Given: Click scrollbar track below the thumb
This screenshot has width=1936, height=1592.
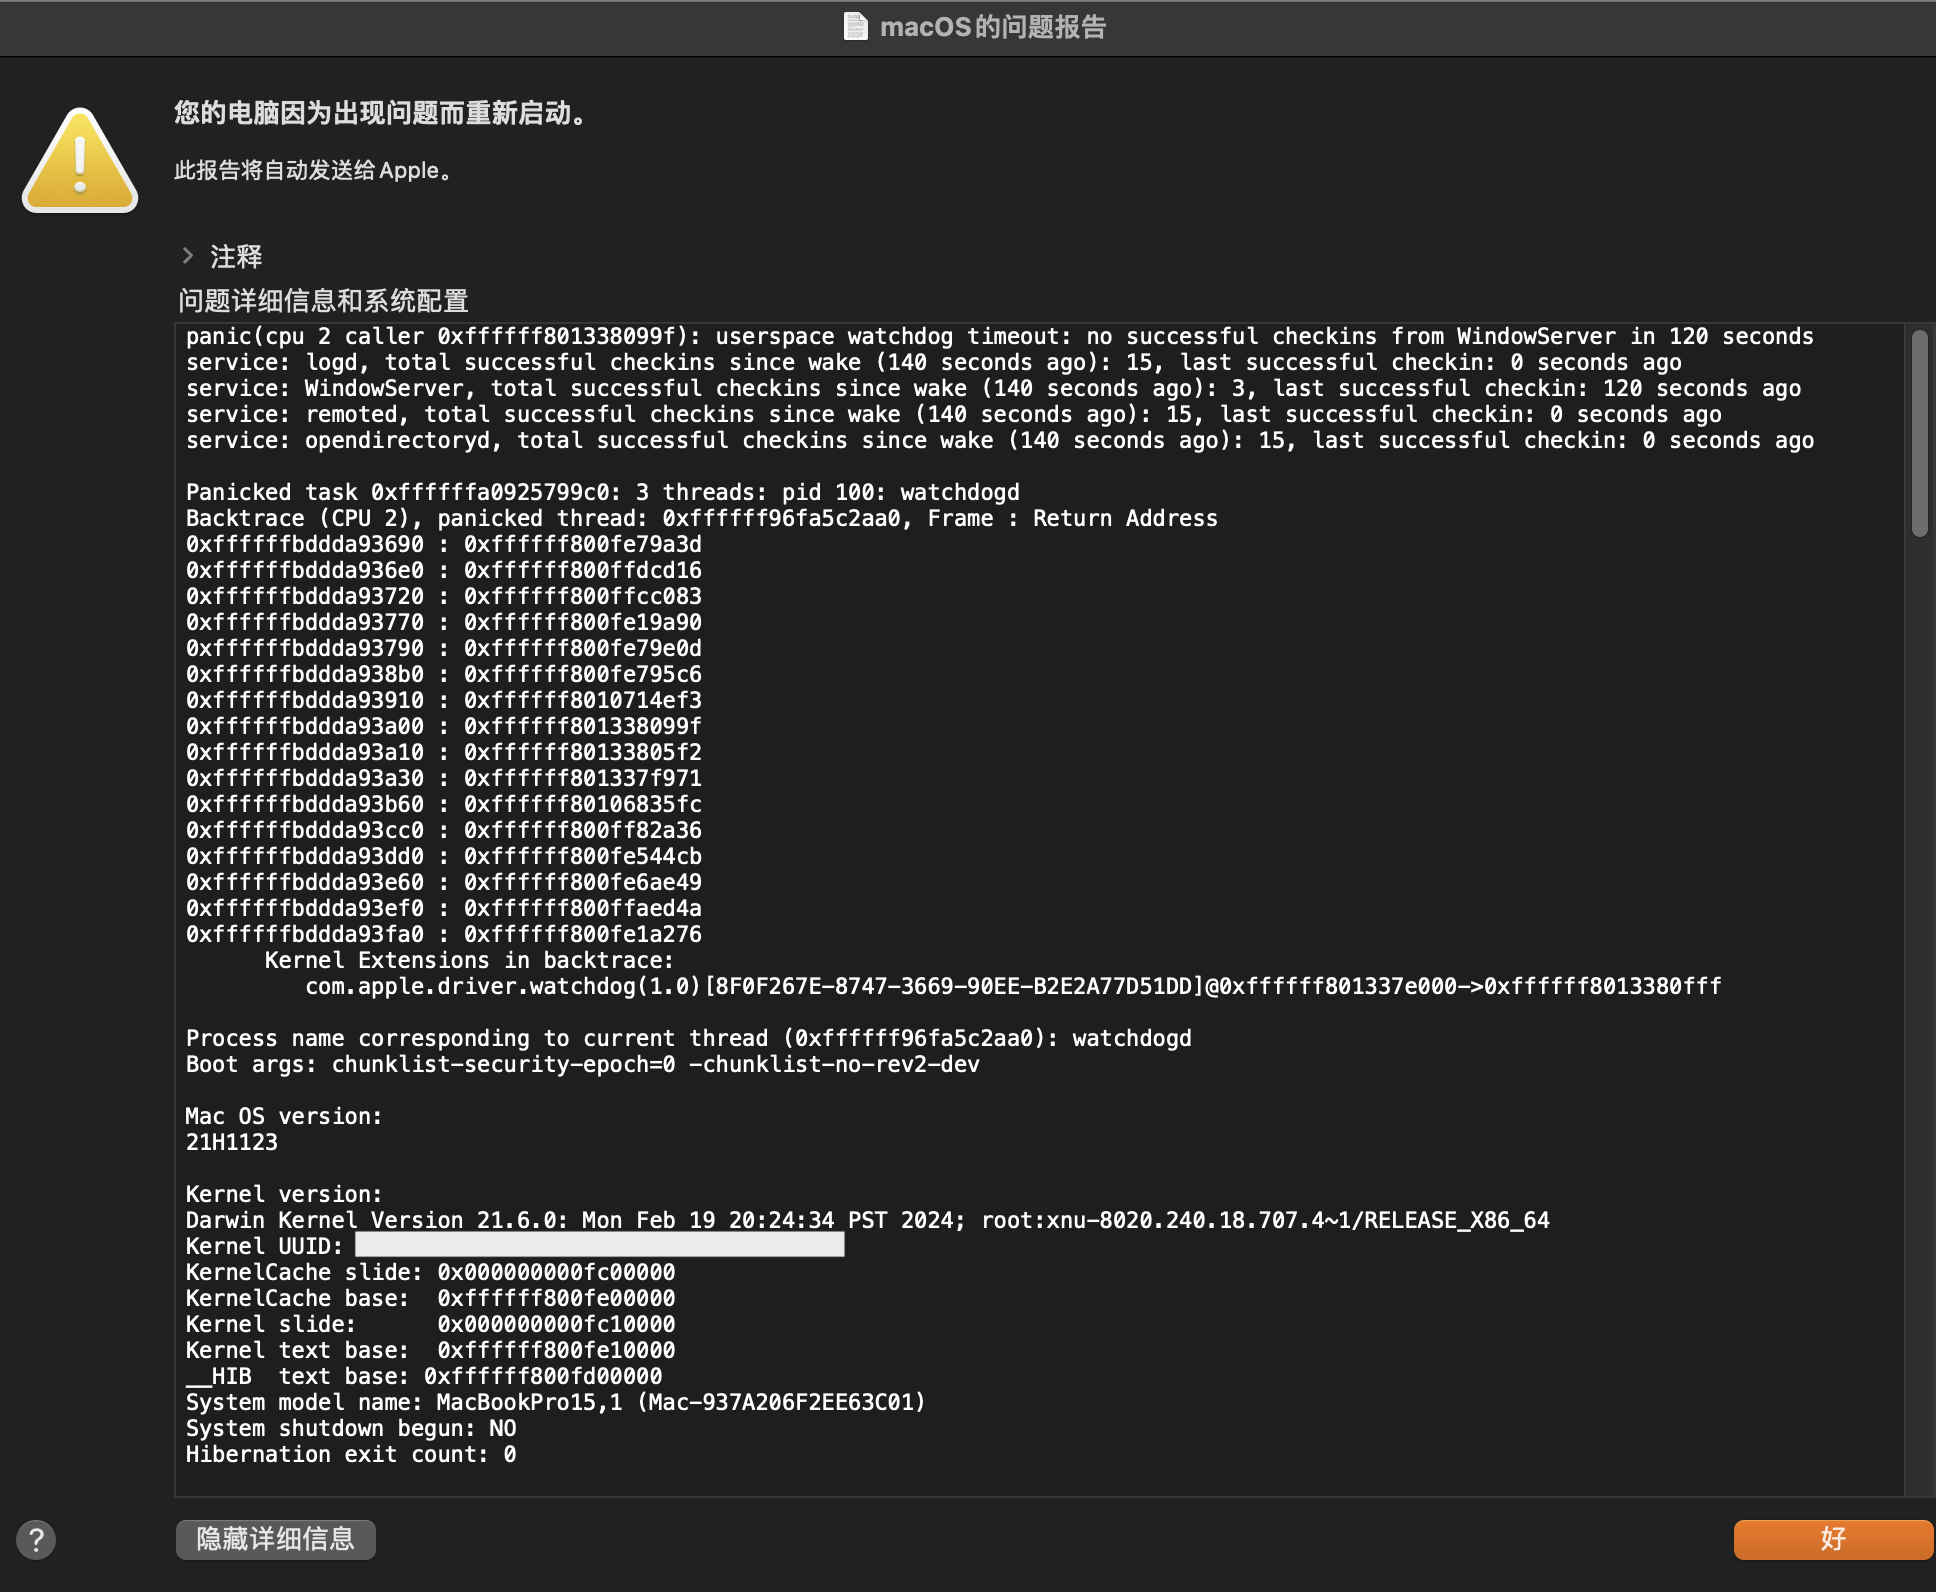Looking at the screenshot, I should click(1919, 1000).
